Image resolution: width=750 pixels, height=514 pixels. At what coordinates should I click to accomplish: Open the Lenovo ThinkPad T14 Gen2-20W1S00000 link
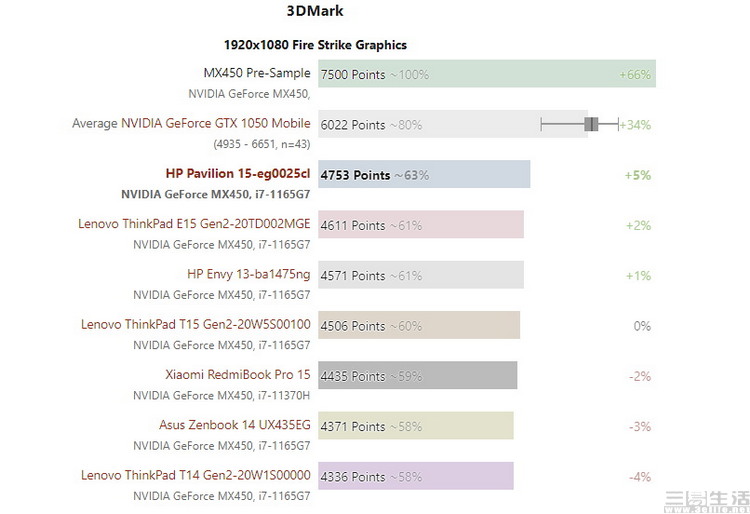196,475
